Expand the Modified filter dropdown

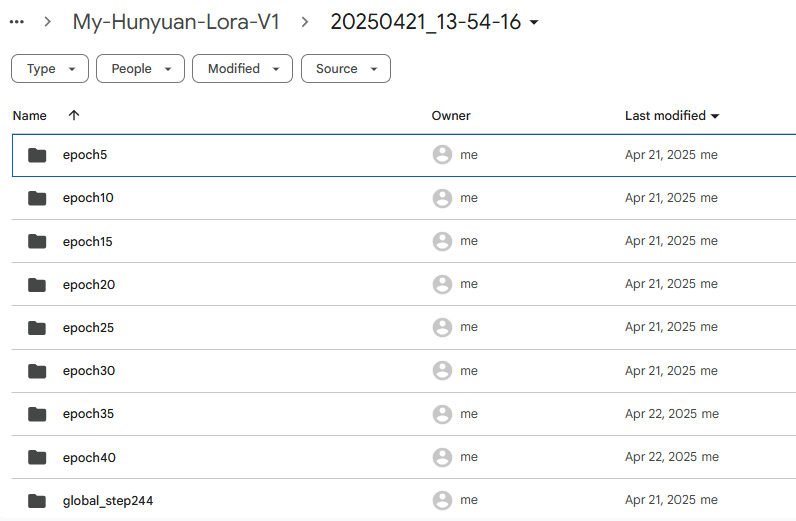pos(243,69)
